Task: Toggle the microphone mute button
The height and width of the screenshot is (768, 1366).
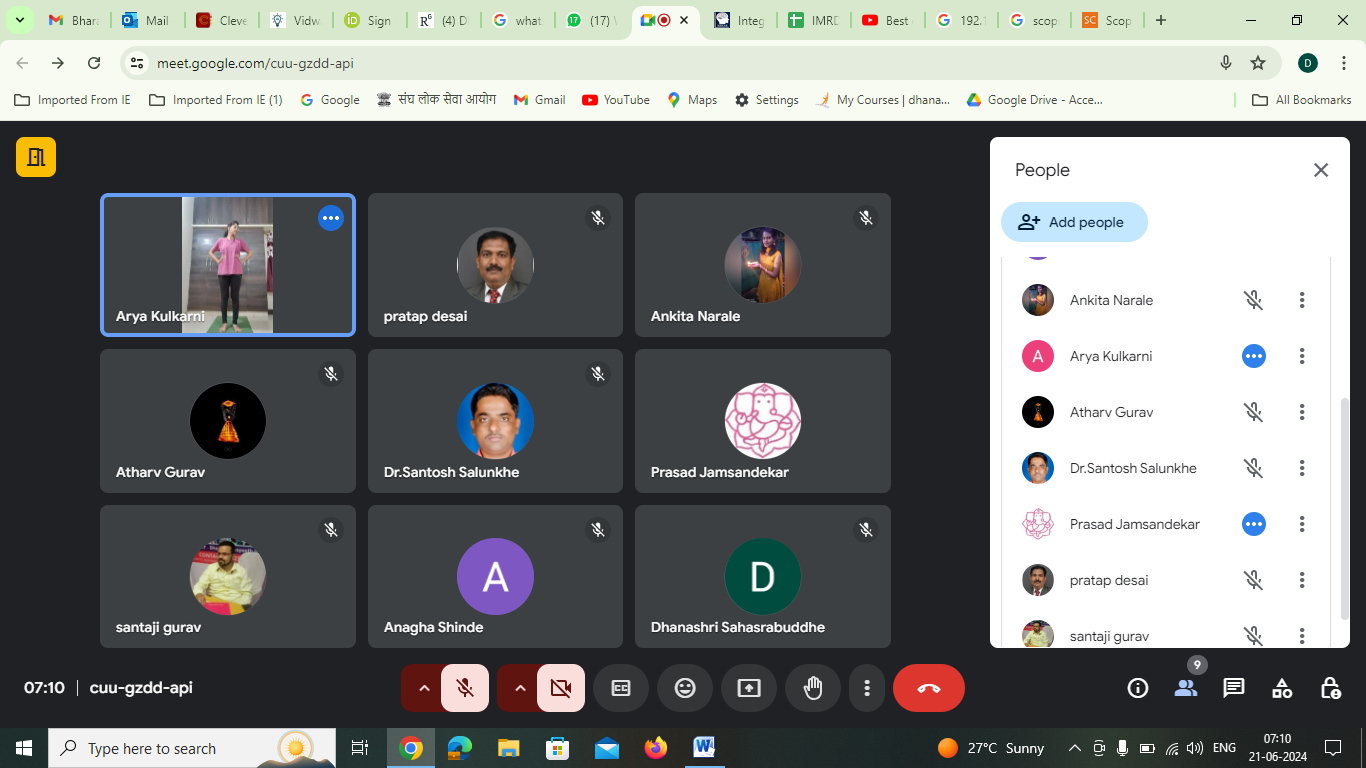Action: [465, 688]
